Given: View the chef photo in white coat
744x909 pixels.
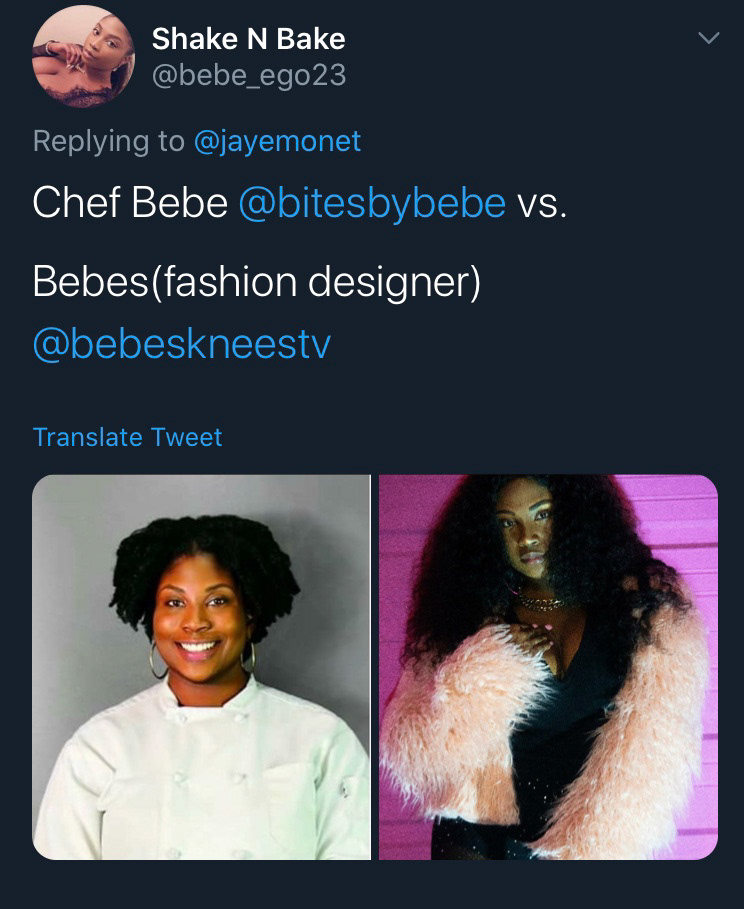Looking at the screenshot, I should [x=201, y=667].
